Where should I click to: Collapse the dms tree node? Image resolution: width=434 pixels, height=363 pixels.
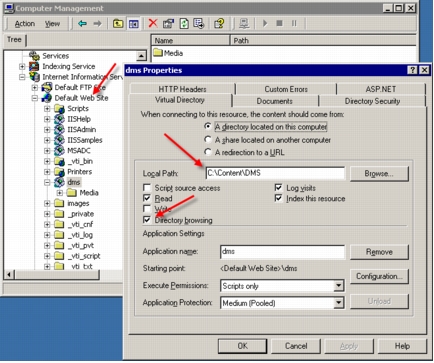tap(47, 182)
